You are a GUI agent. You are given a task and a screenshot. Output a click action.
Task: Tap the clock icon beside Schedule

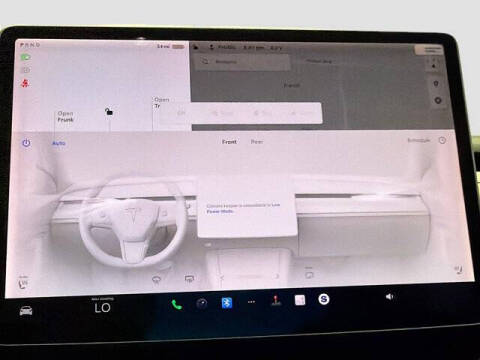(x=442, y=140)
